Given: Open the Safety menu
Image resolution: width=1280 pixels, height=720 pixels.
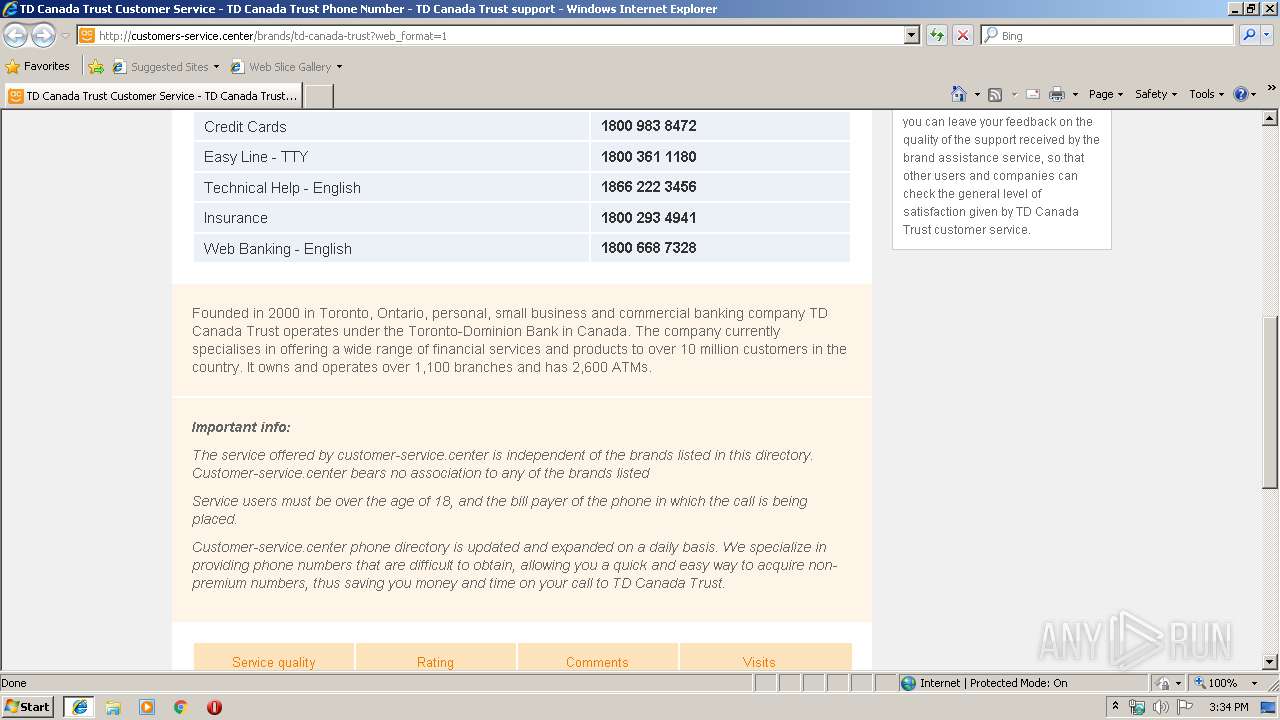Looking at the screenshot, I should point(1156,94).
